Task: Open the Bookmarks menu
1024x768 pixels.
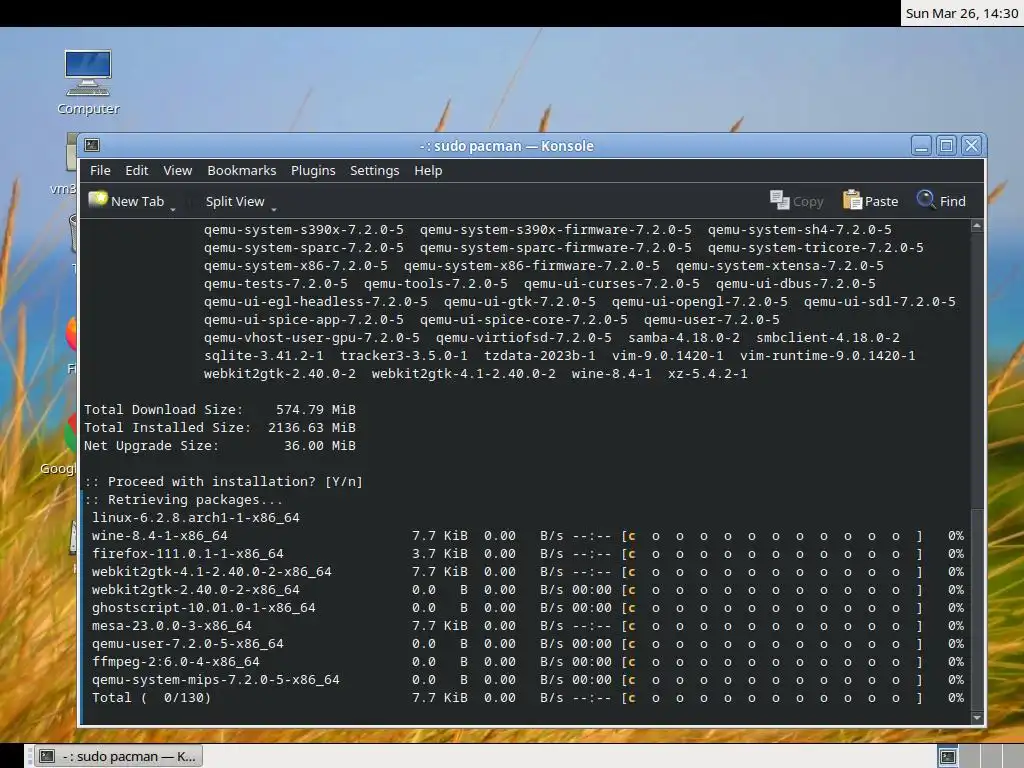Action: tap(242, 170)
